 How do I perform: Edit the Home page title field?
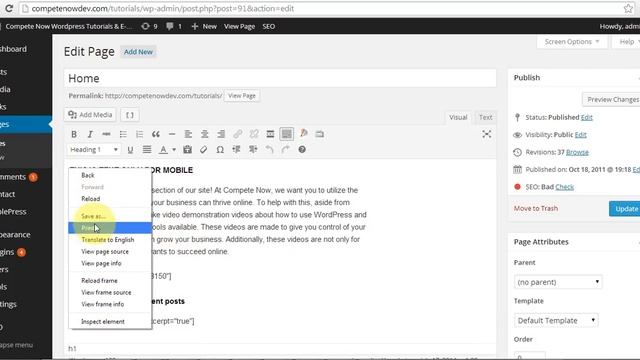(x=280, y=78)
